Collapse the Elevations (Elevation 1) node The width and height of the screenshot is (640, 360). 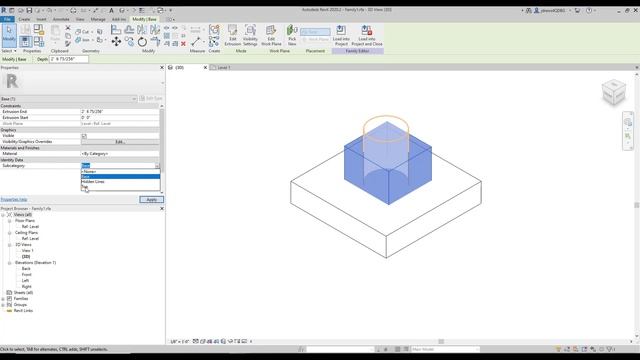click(x=9, y=263)
